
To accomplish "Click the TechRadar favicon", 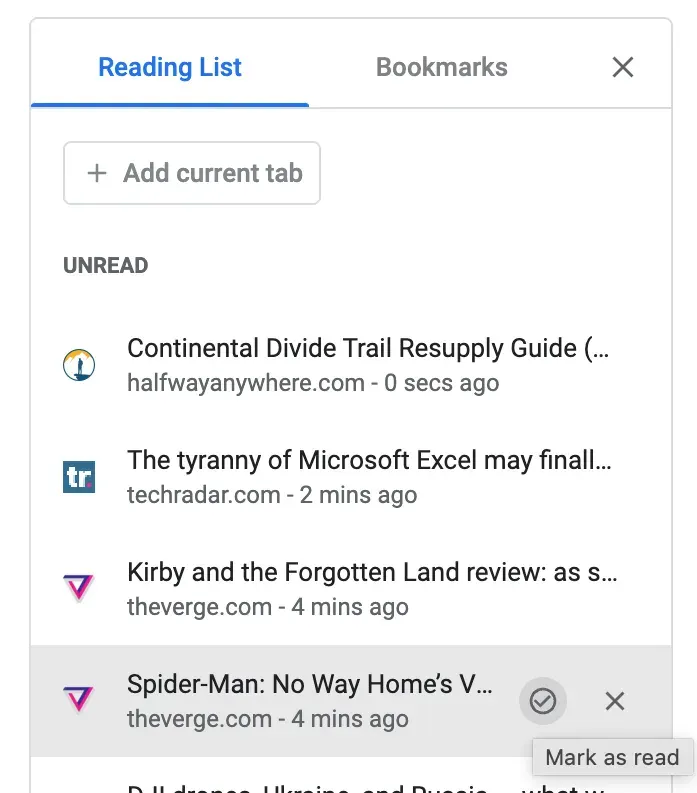I will coord(78,477).
